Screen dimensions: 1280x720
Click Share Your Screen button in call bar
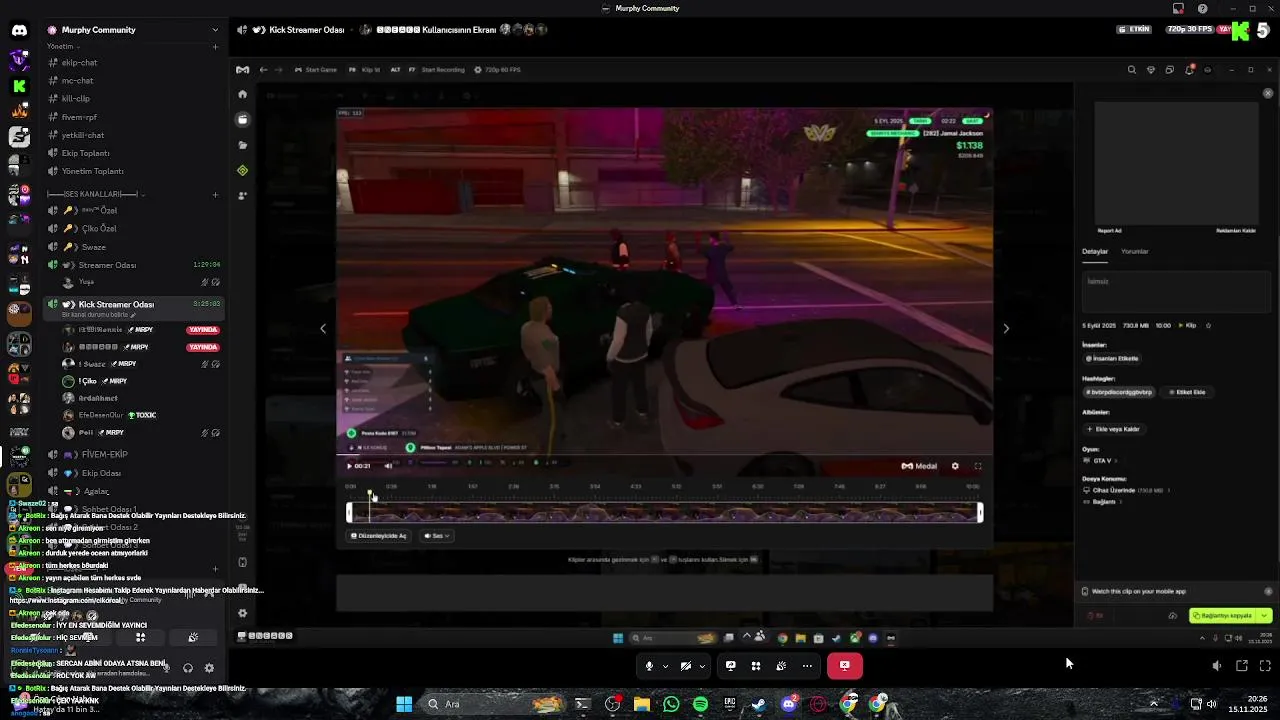point(730,666)
